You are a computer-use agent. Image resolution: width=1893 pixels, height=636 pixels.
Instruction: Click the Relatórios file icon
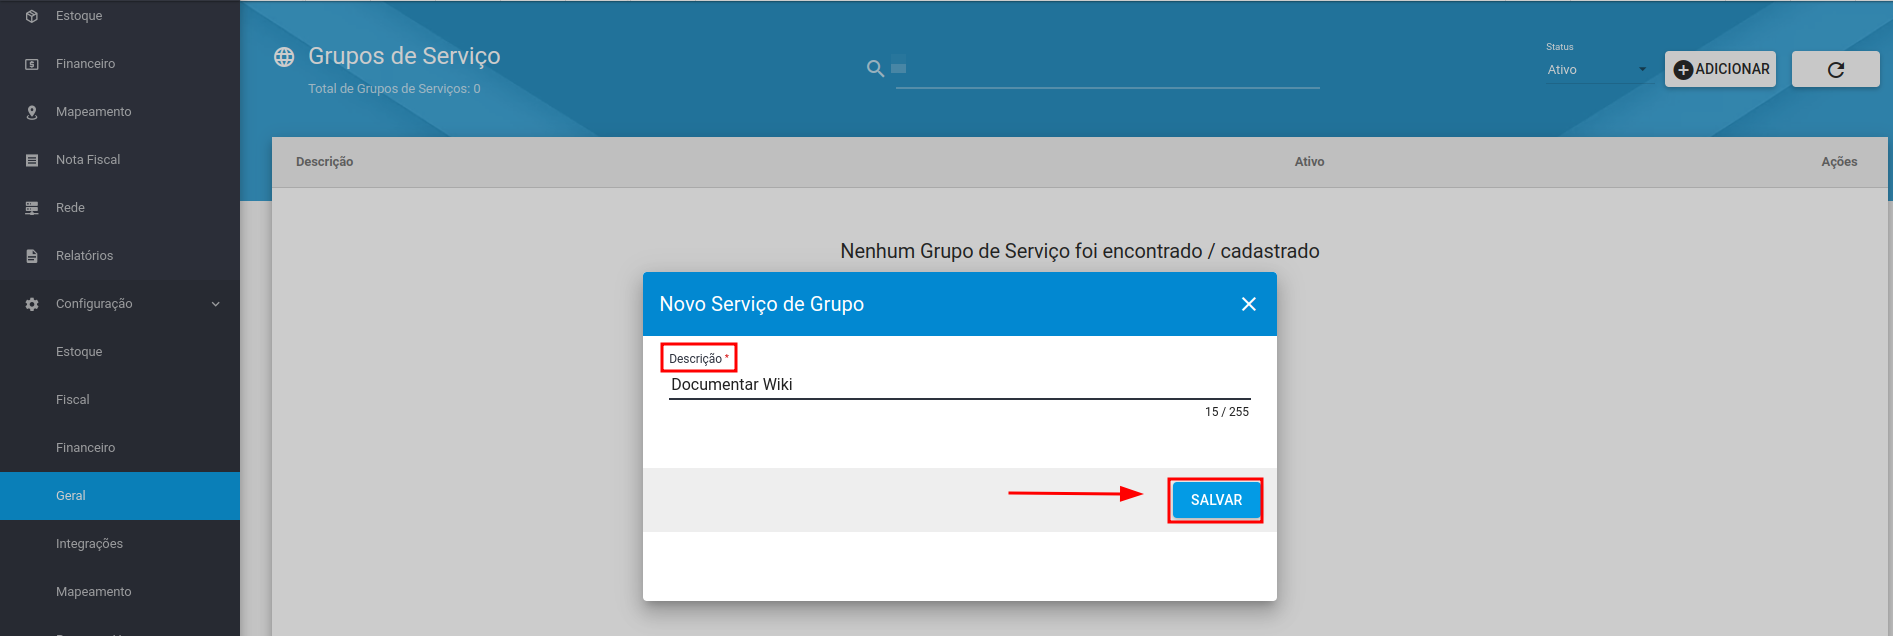coord(32,256)
